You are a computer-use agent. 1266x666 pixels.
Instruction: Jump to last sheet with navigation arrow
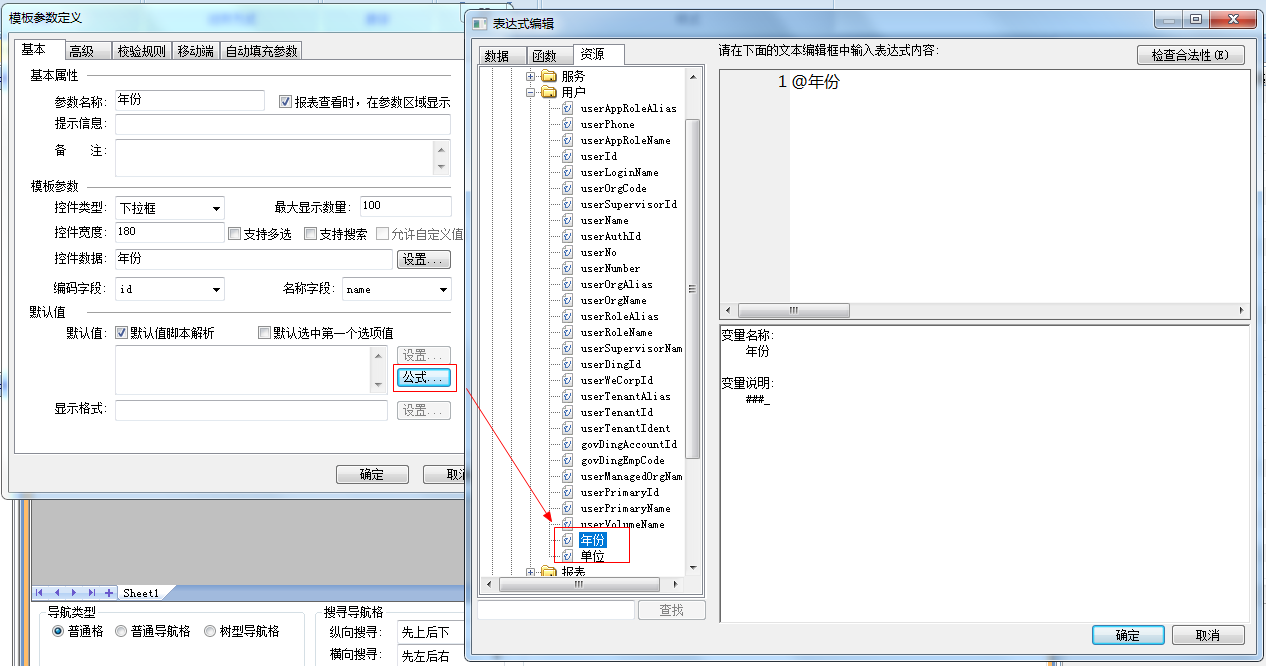pyautogui.click(x=92, y=593)
